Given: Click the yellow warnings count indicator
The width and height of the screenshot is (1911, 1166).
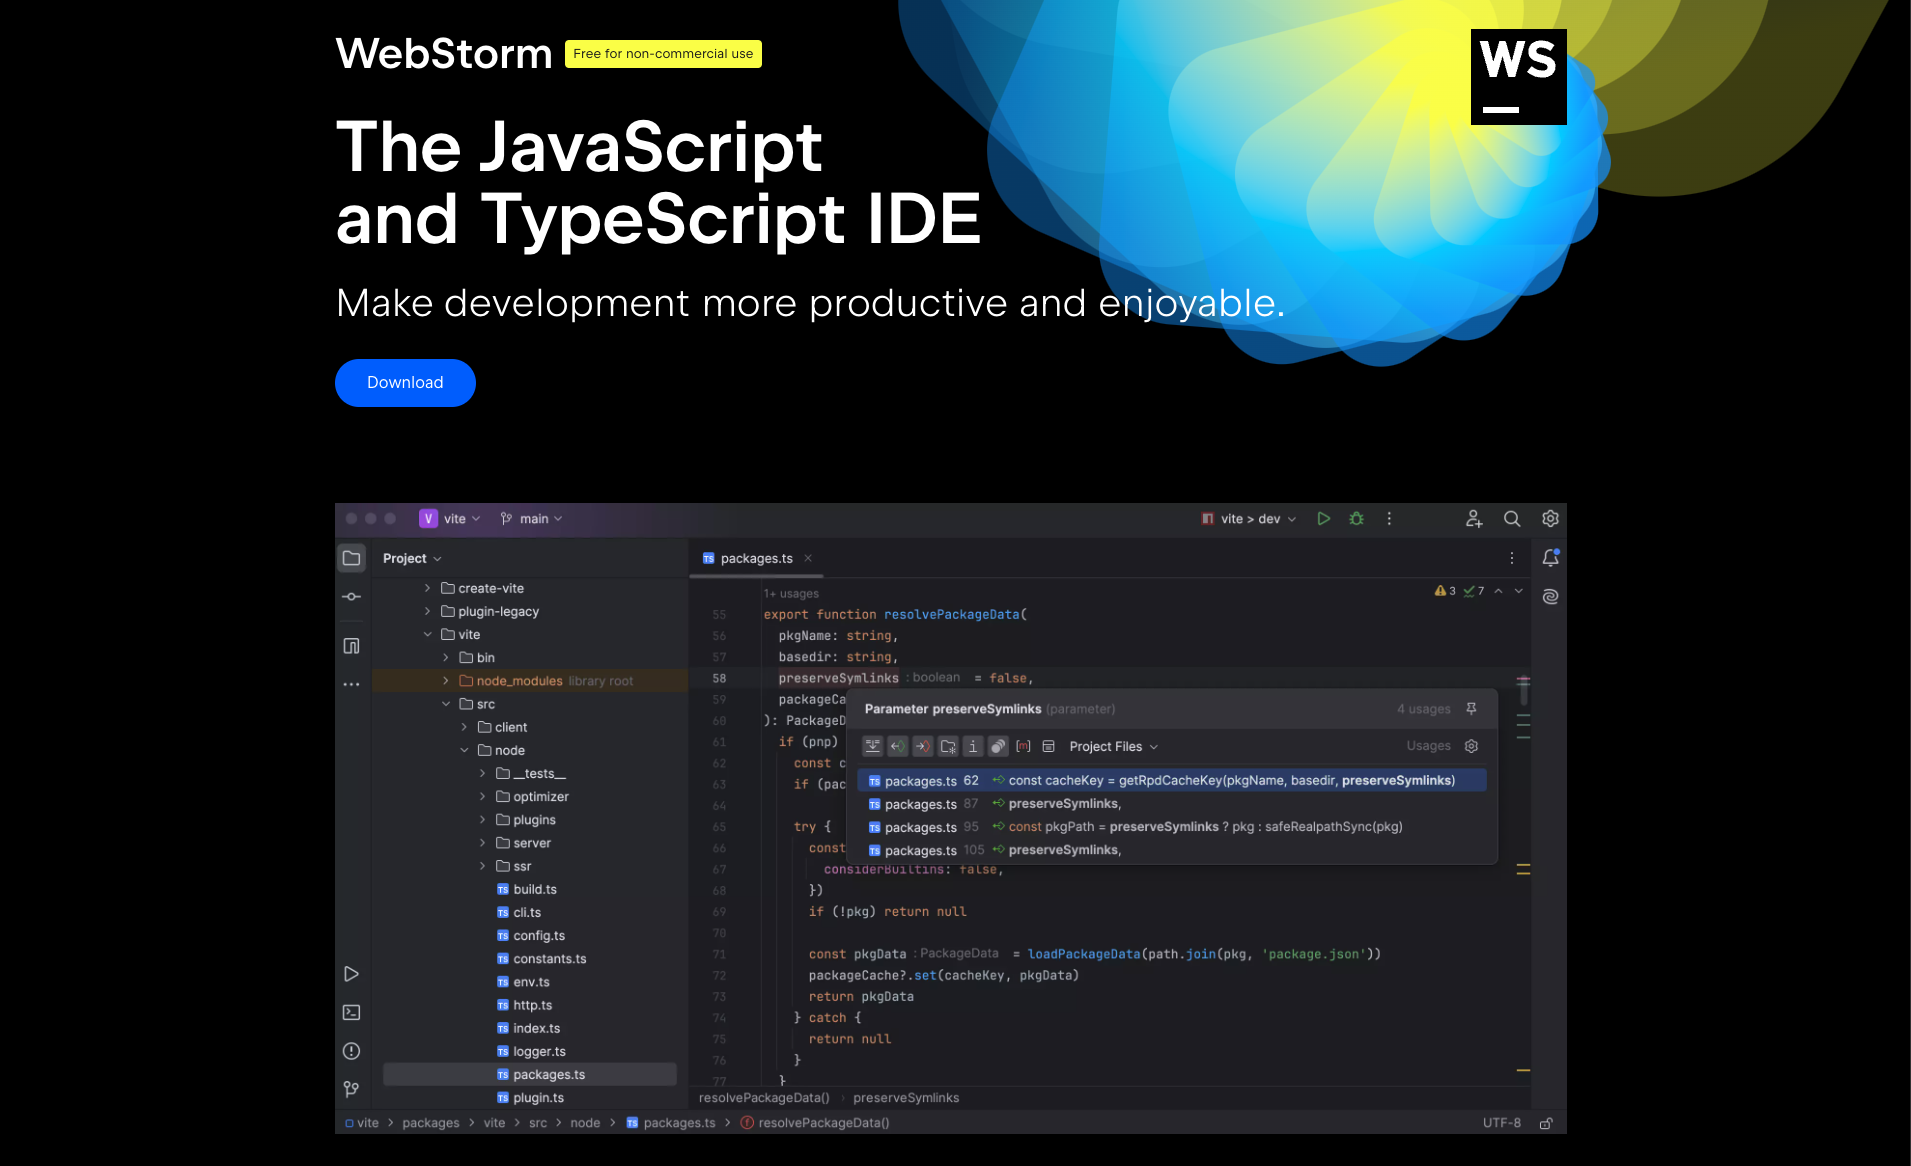Looking at the screenshot, I should point(1445,591).
